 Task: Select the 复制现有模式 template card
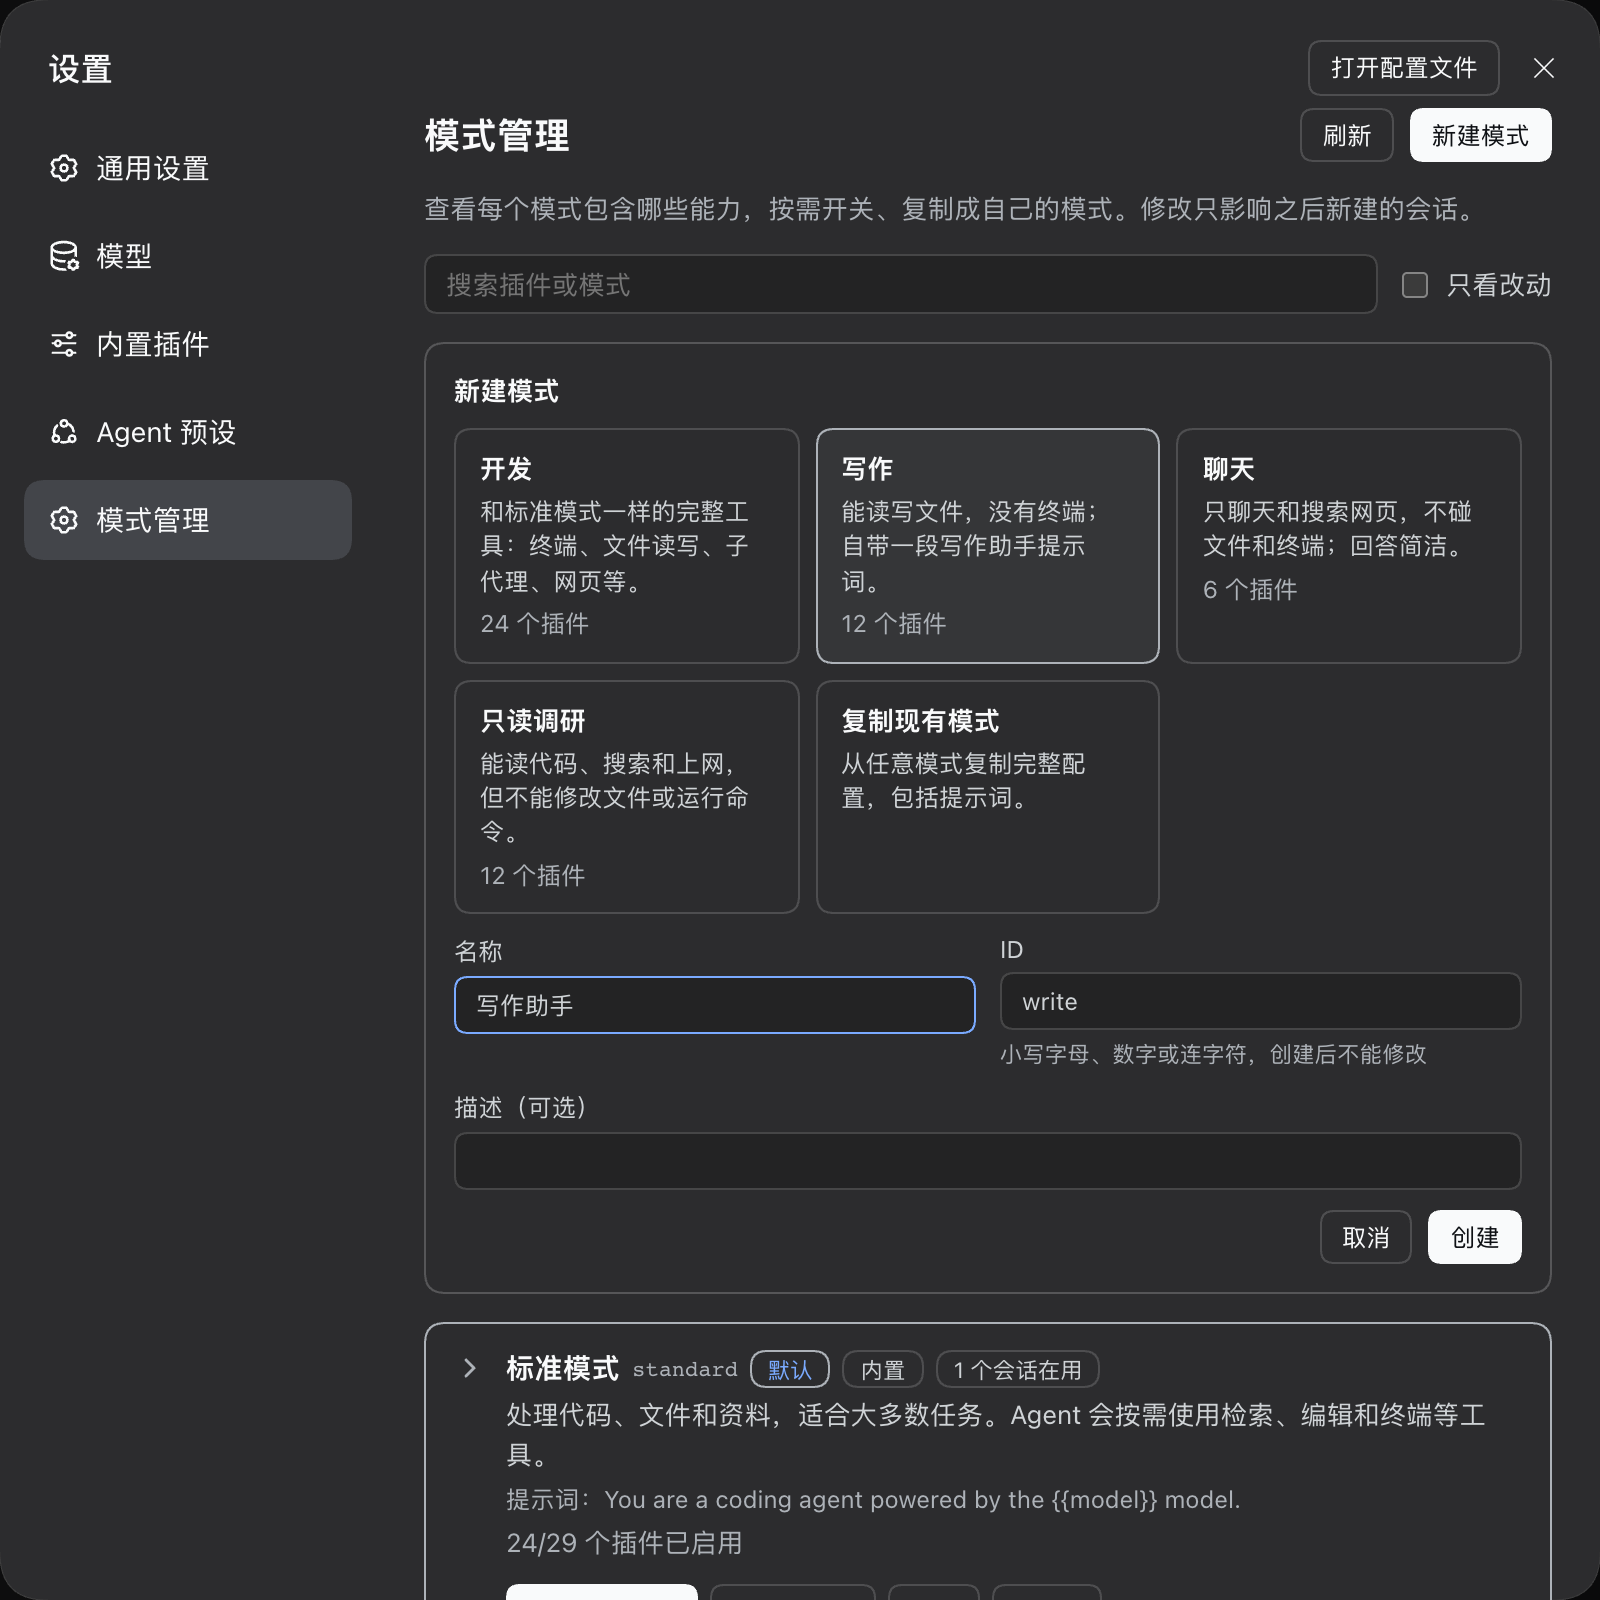click(988, 797)
